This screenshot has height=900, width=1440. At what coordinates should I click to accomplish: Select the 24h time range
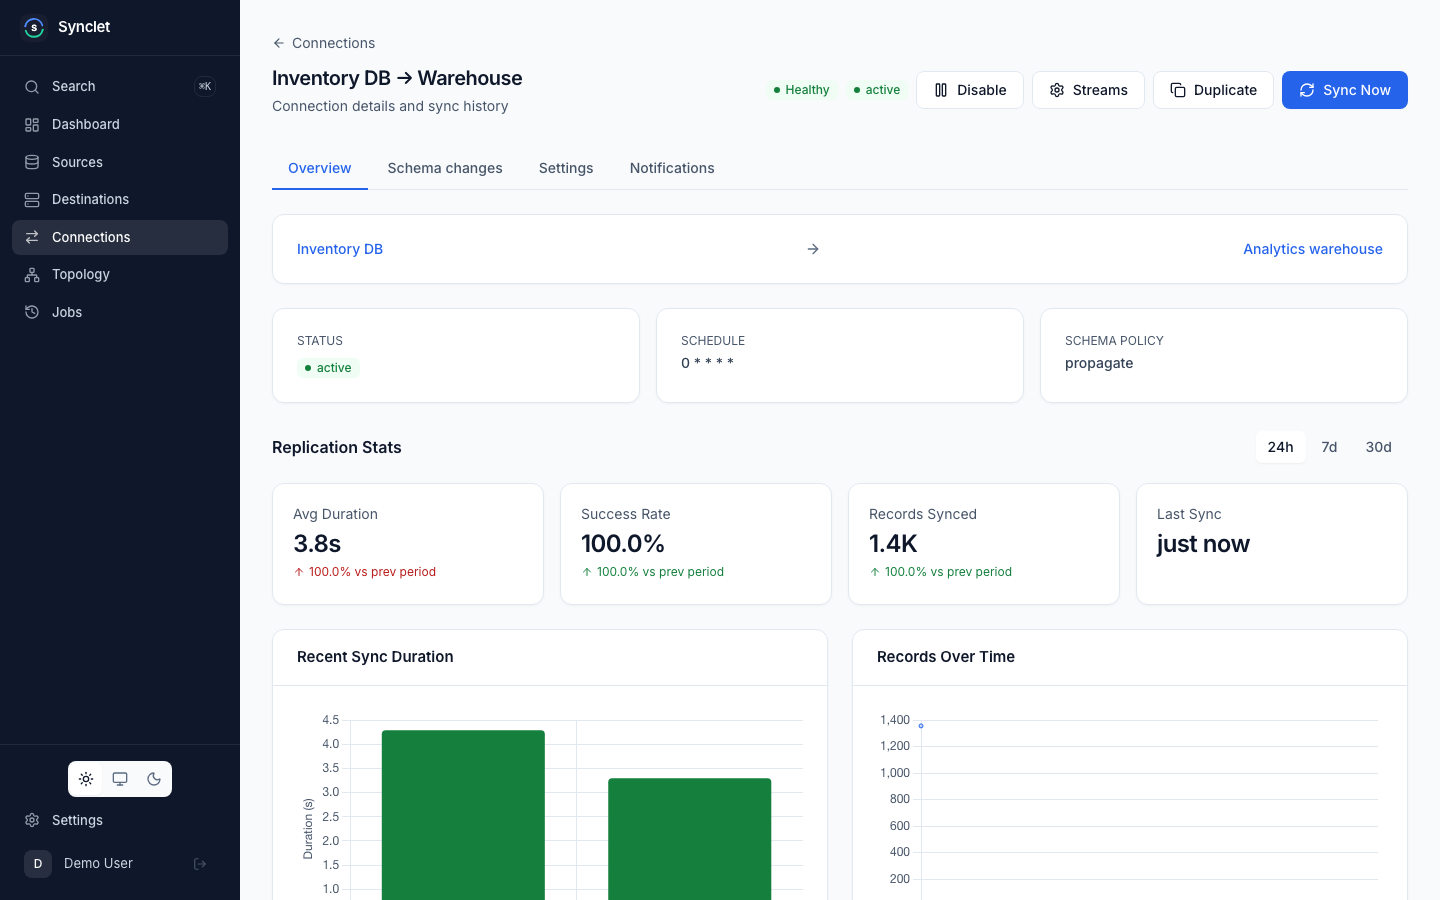click(1281, 447)
